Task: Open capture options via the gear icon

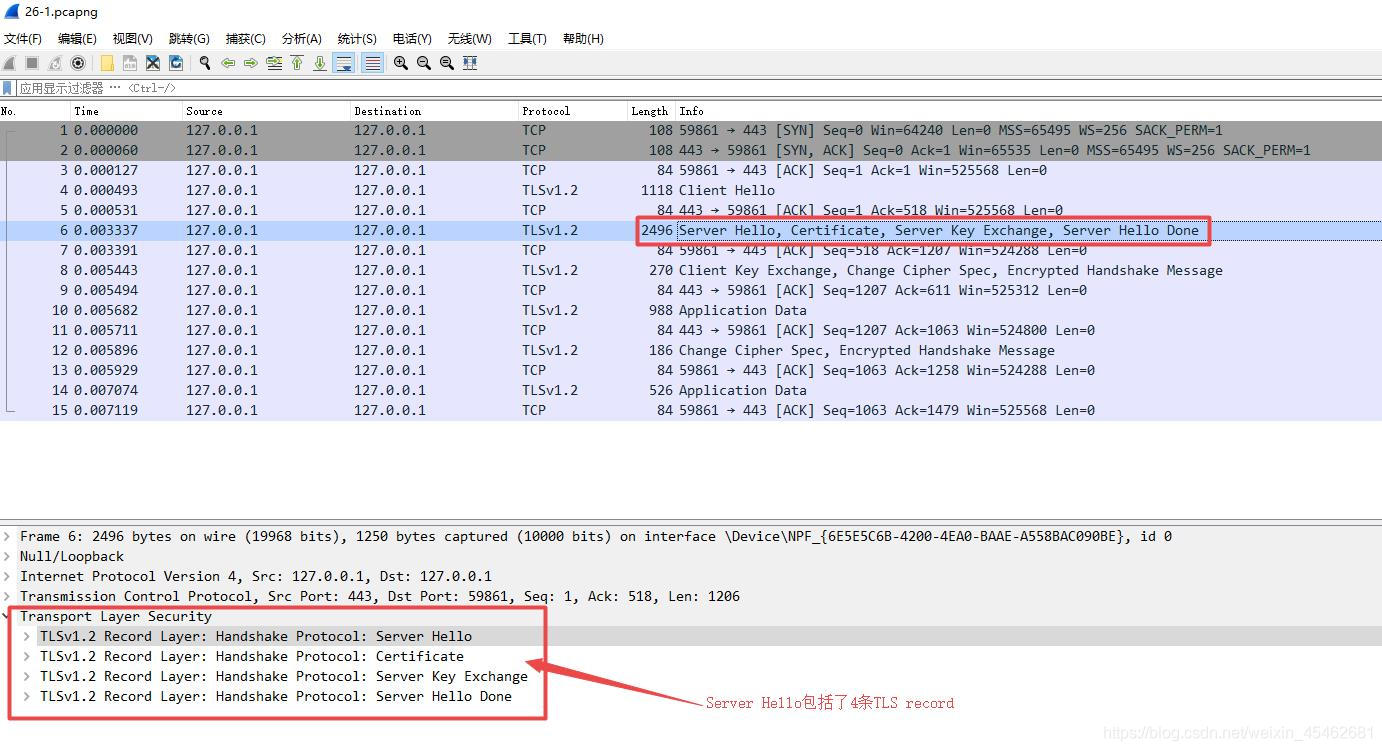Action: pos(78,62)
